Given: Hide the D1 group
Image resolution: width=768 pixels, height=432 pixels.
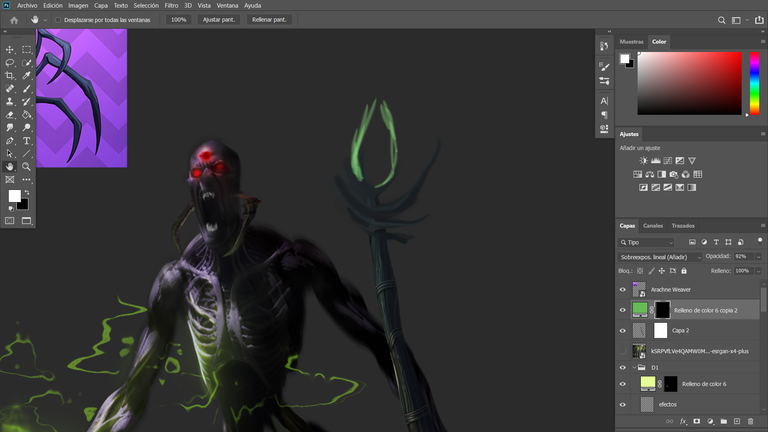Looking at the screenshot, I should 623,367.
